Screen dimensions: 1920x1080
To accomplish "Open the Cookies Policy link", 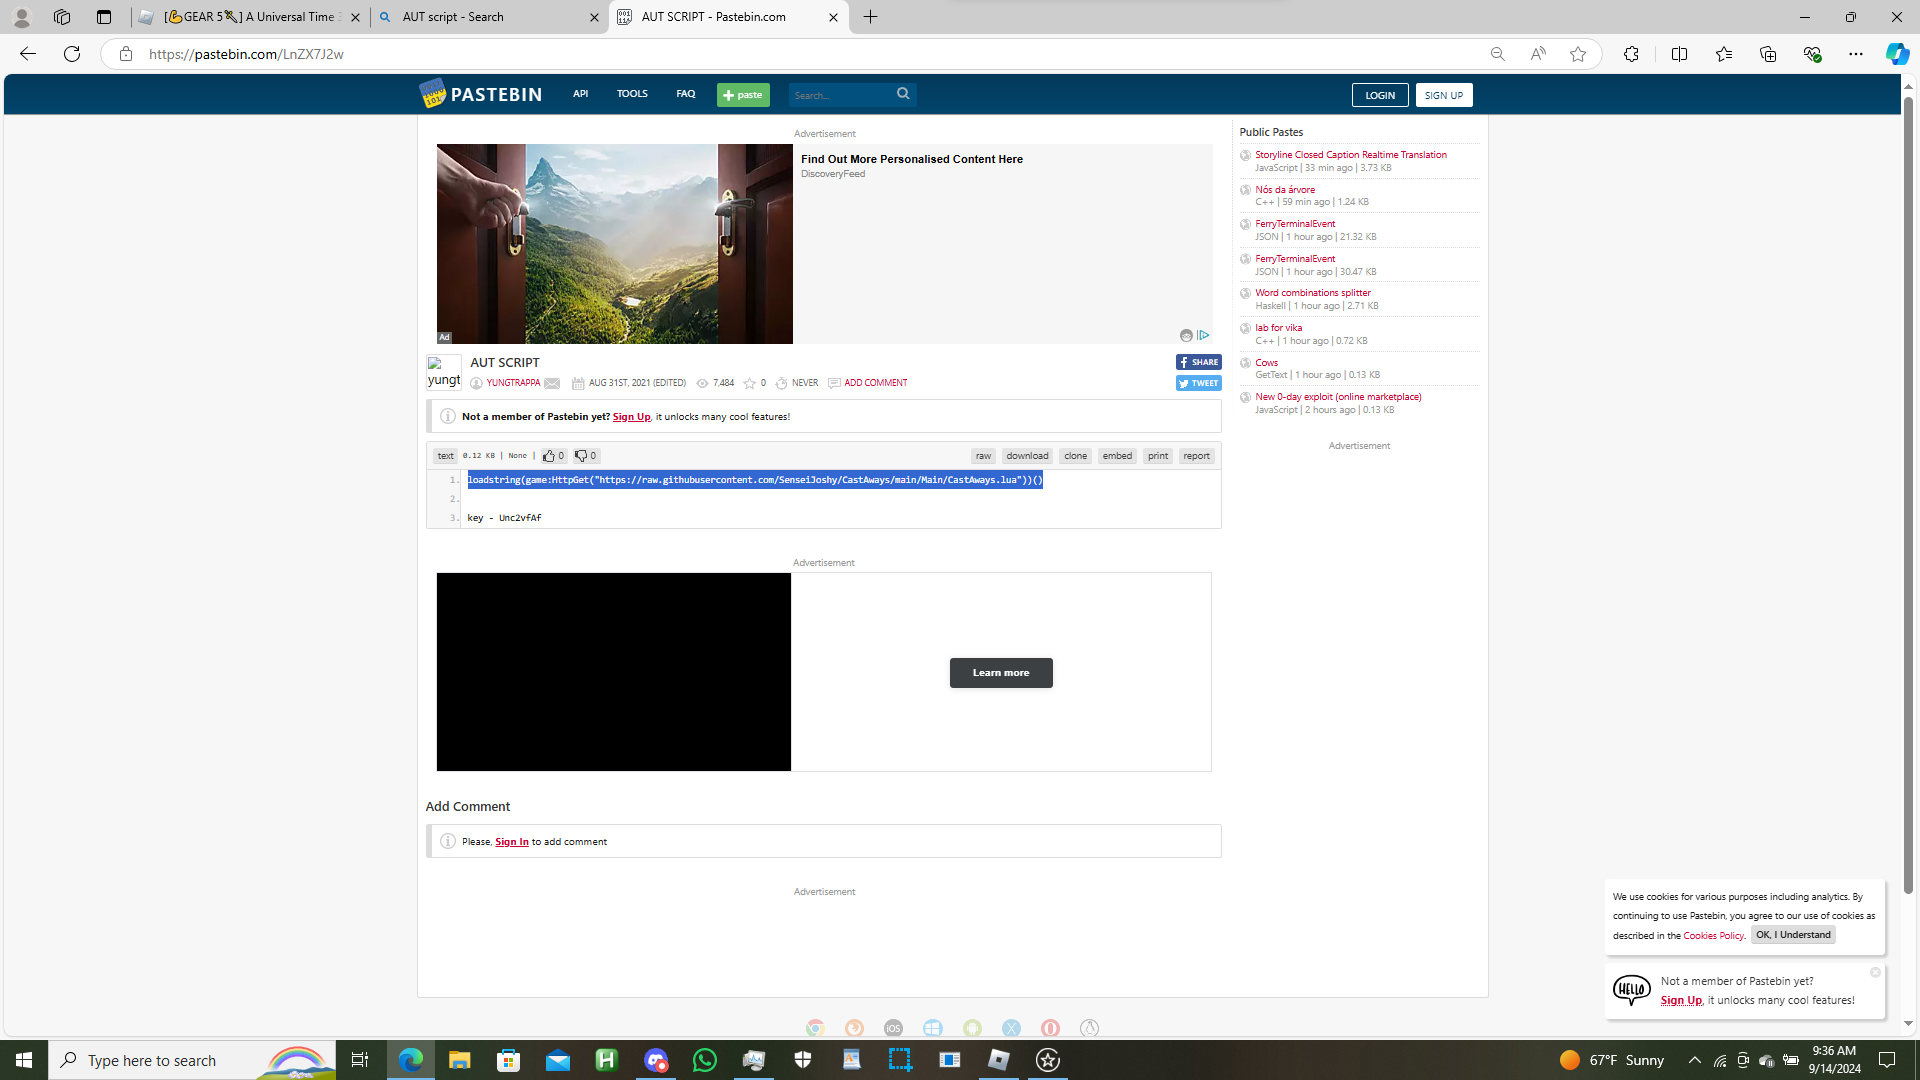I will pyautogui.click(x=1713, y=936).
